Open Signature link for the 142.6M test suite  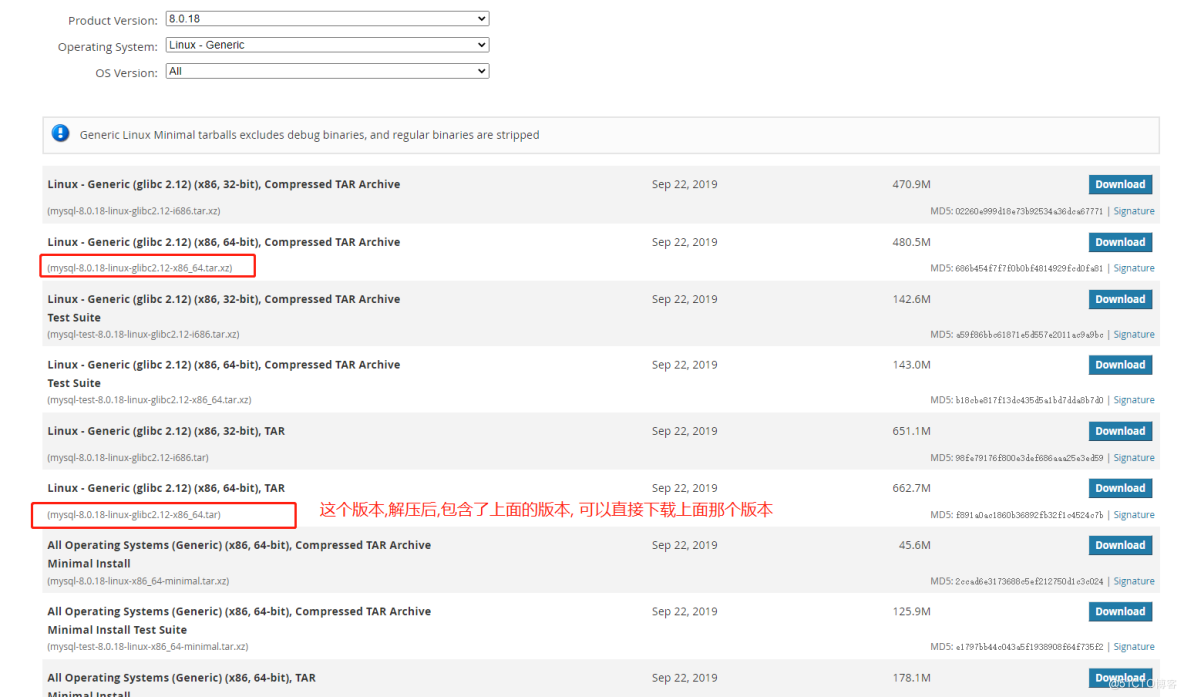[x=1133, y=335]
